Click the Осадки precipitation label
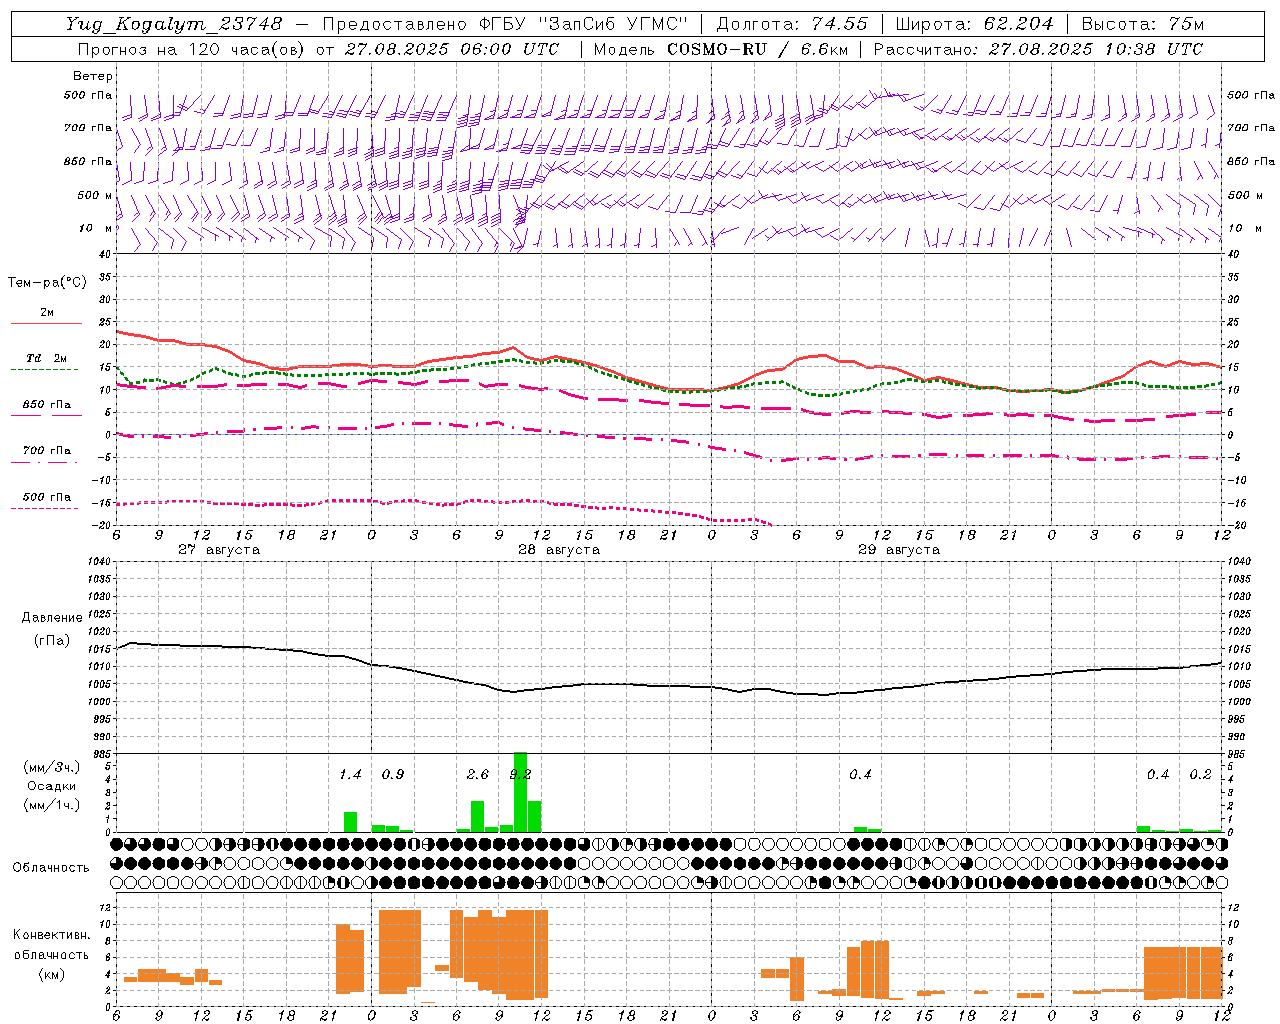 pos(51,786)
